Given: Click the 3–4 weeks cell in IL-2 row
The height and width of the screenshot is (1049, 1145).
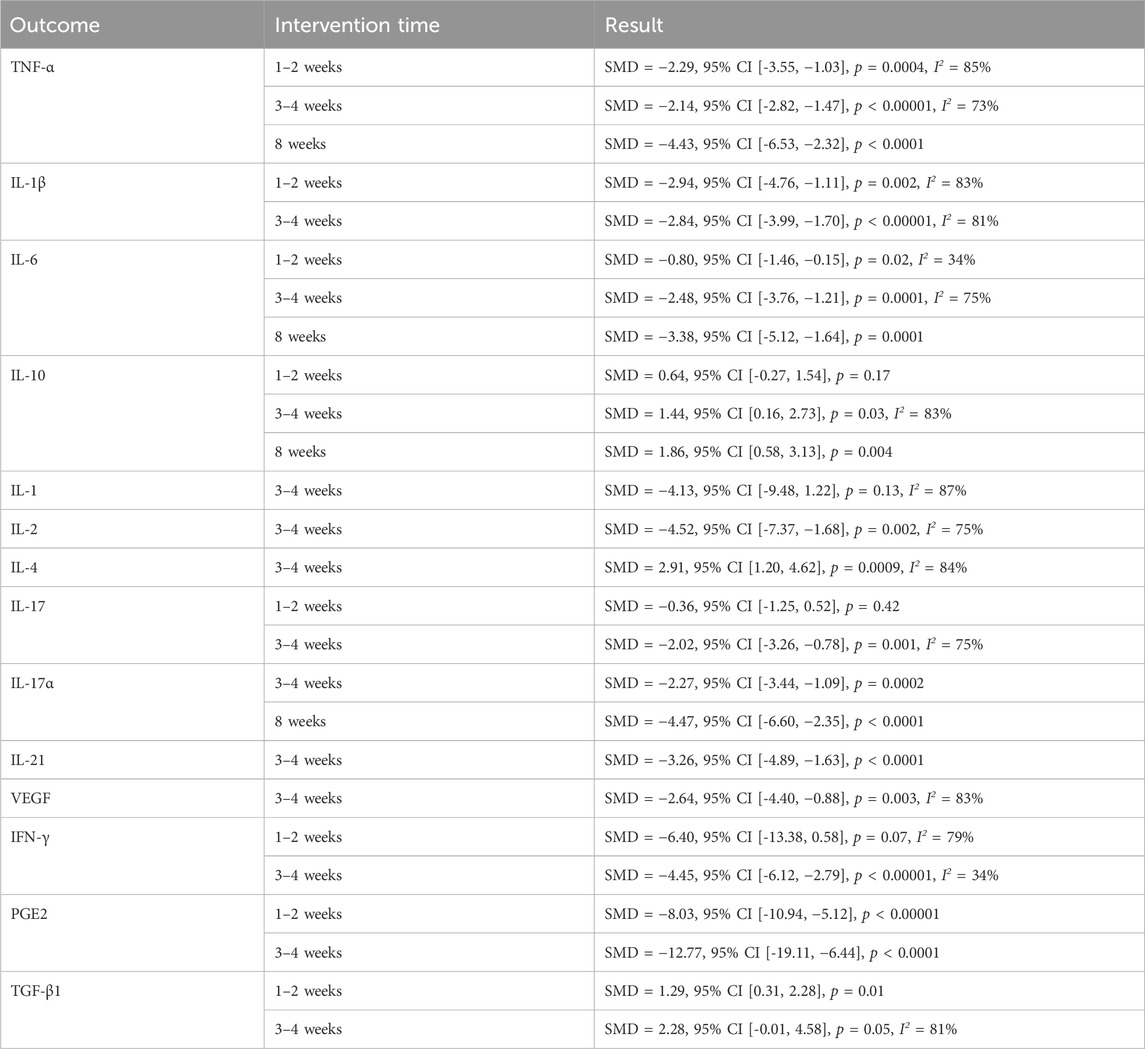Looking at the screenshot, I should [429, 529].
